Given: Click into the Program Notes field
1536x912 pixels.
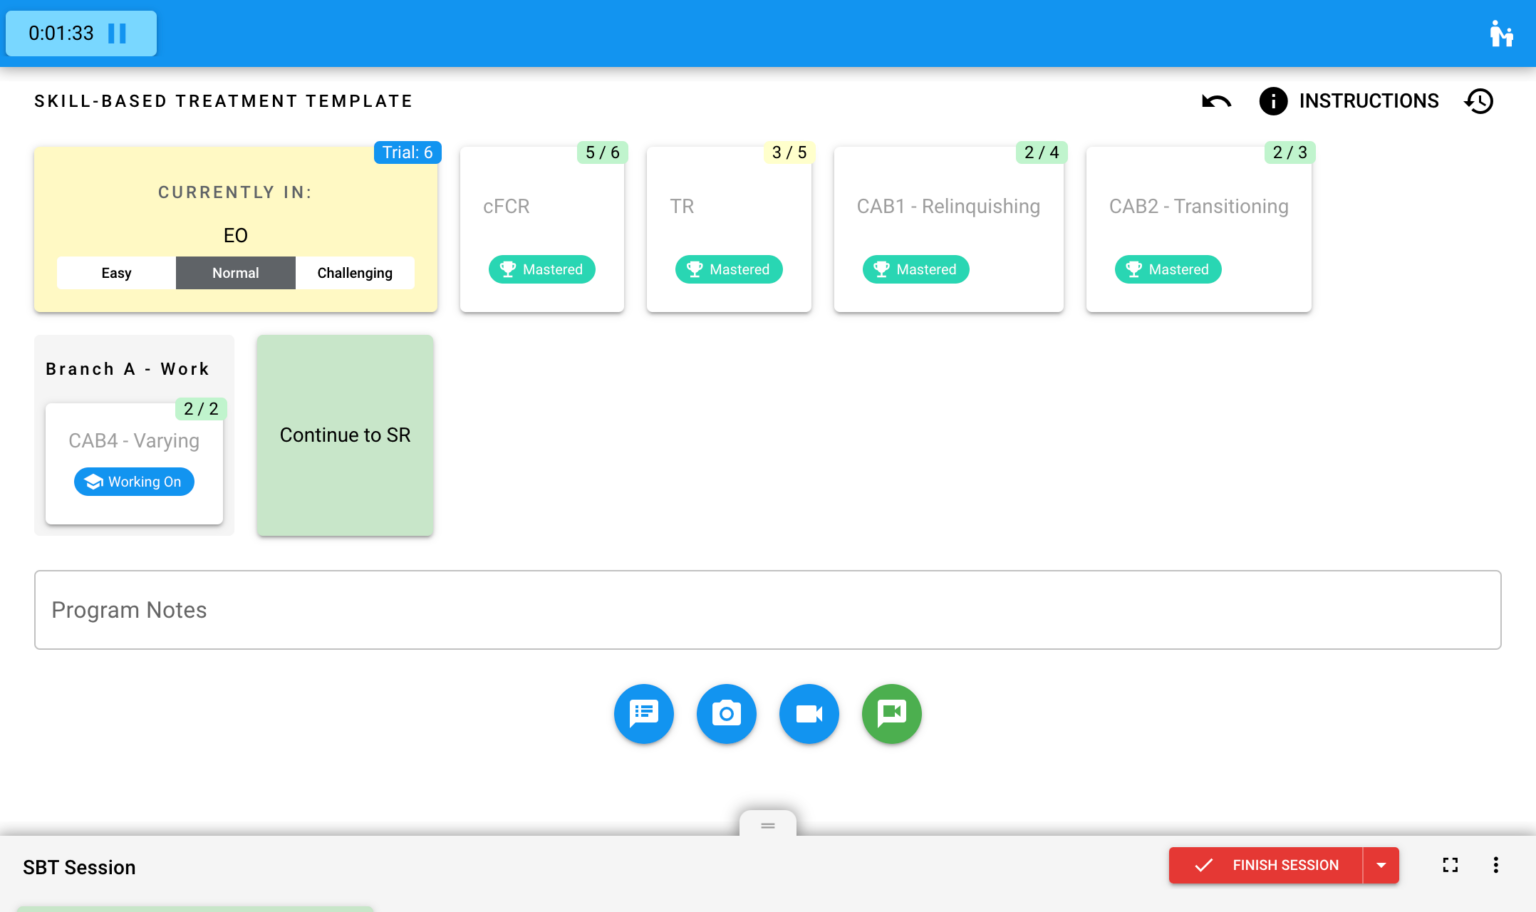Looking at the screenshot, I should [x=767, y=610].
